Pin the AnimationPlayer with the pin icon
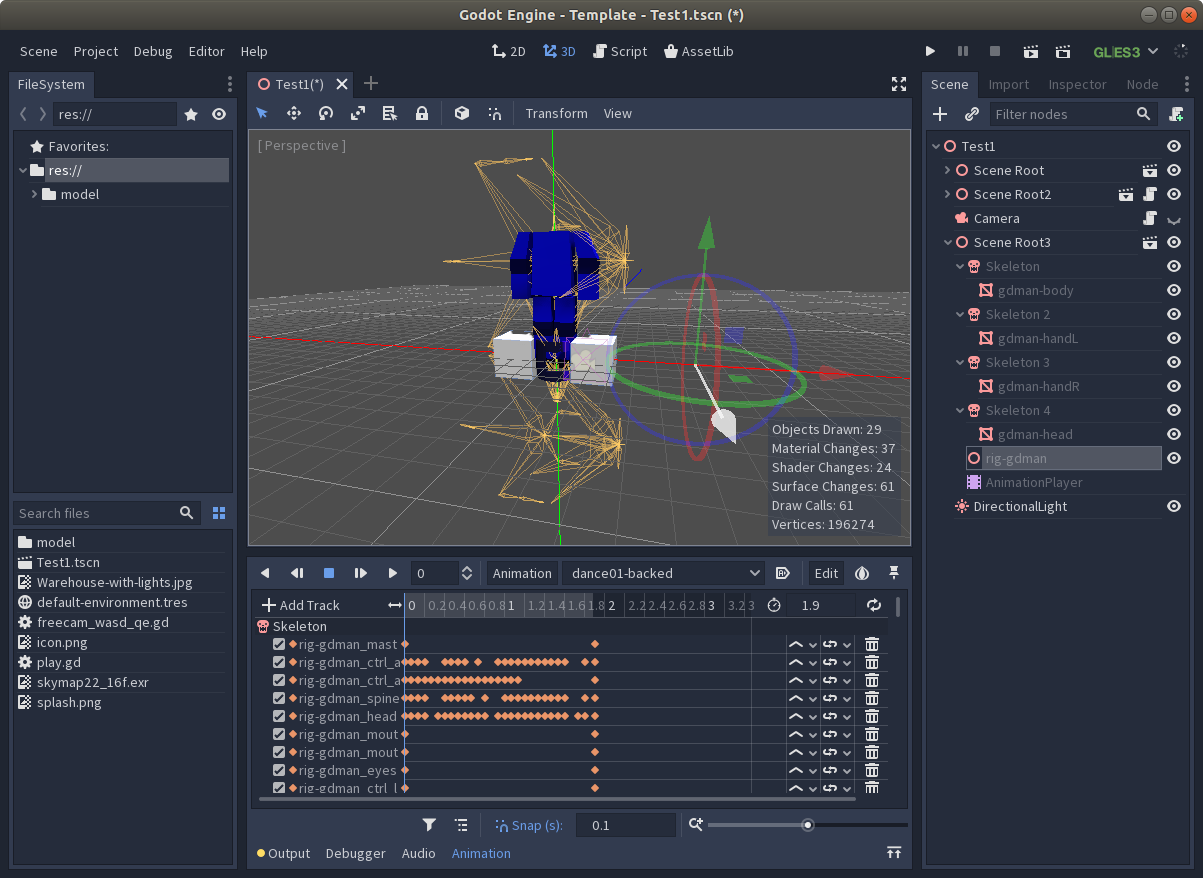Screen dimensions: 1203x878 [893, 572]
